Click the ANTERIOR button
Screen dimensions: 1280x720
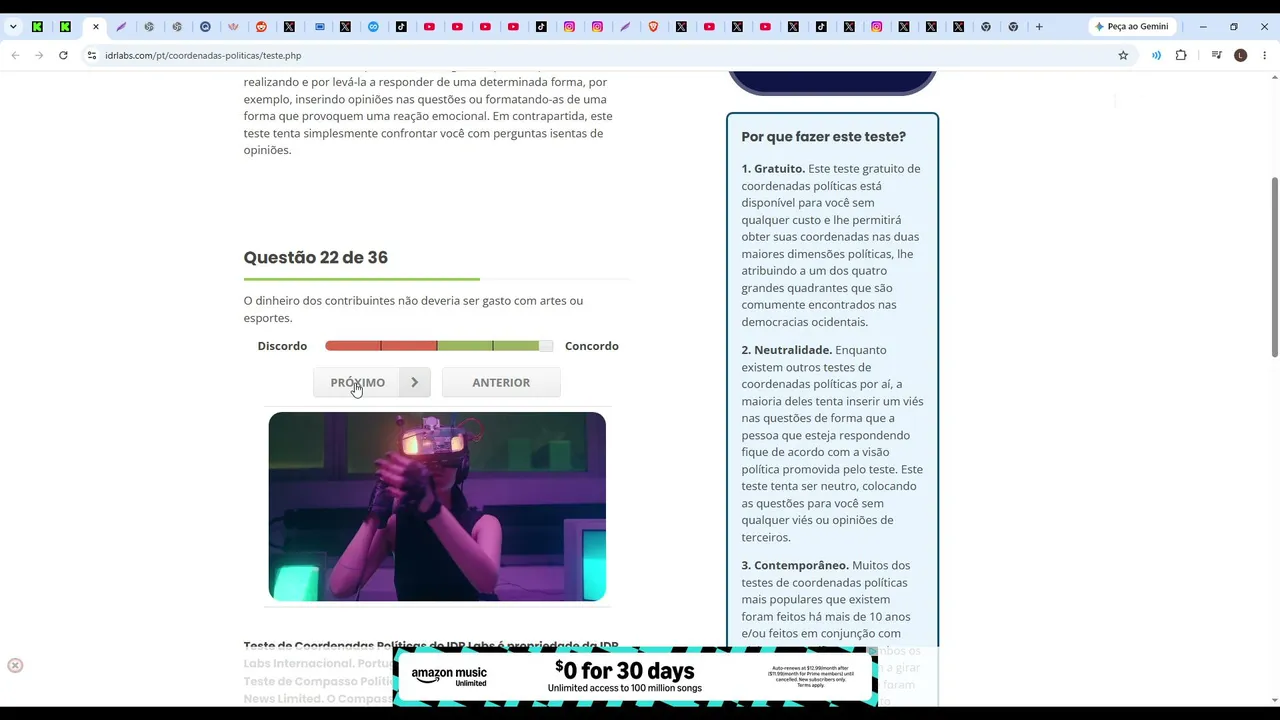click(x=501, y=382)
